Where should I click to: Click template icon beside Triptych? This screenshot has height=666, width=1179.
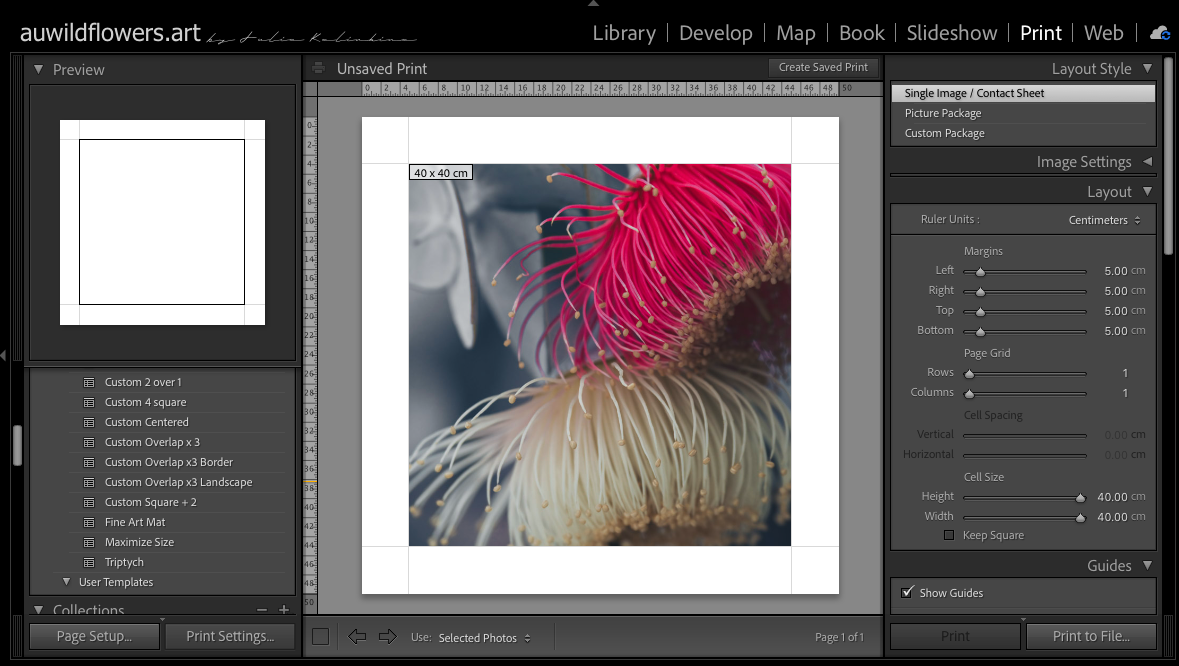pyautogui.click(x=89, y=562)
